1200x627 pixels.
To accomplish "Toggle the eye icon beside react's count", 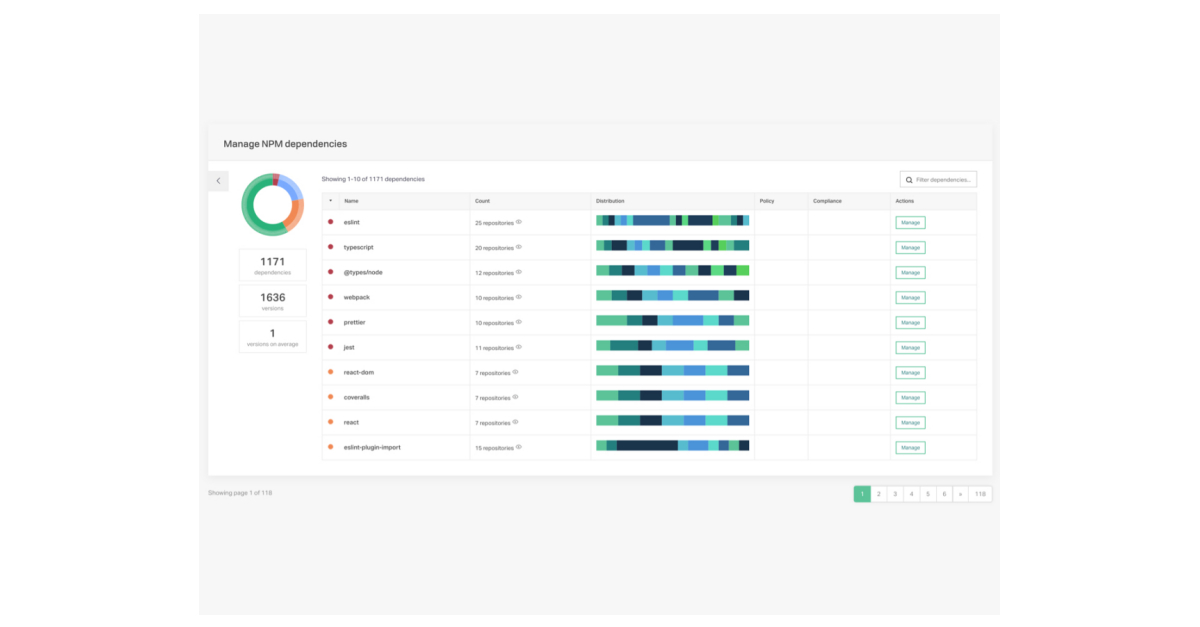I will (x=516, y=421).
